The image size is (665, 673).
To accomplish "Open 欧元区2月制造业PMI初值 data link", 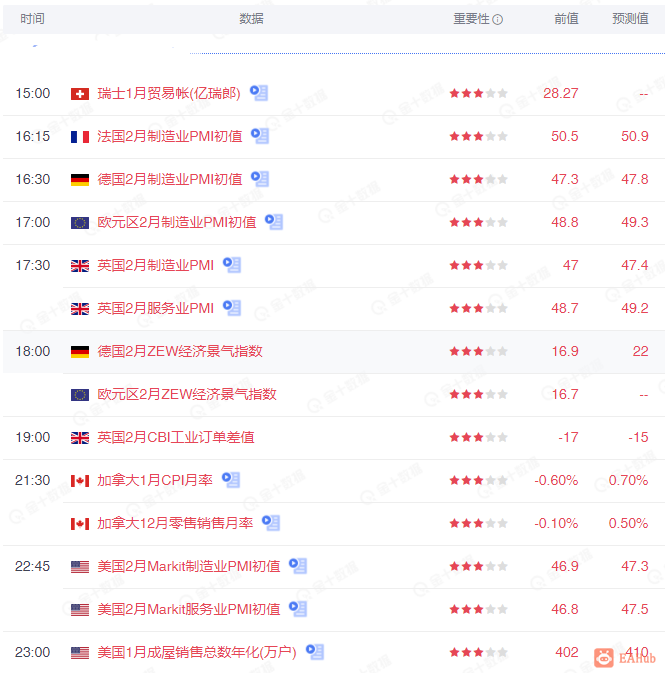I will tap(176, 222).
